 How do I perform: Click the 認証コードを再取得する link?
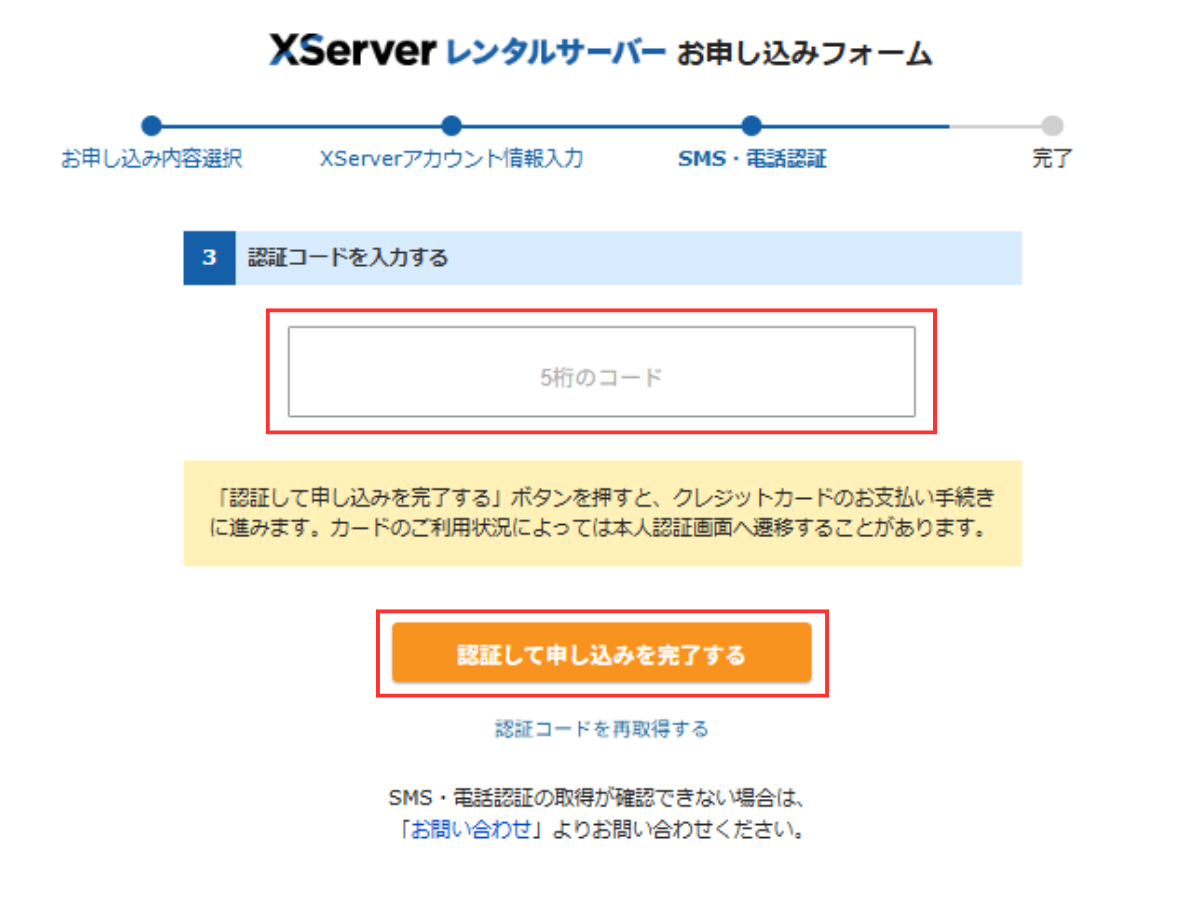[601, 729]
